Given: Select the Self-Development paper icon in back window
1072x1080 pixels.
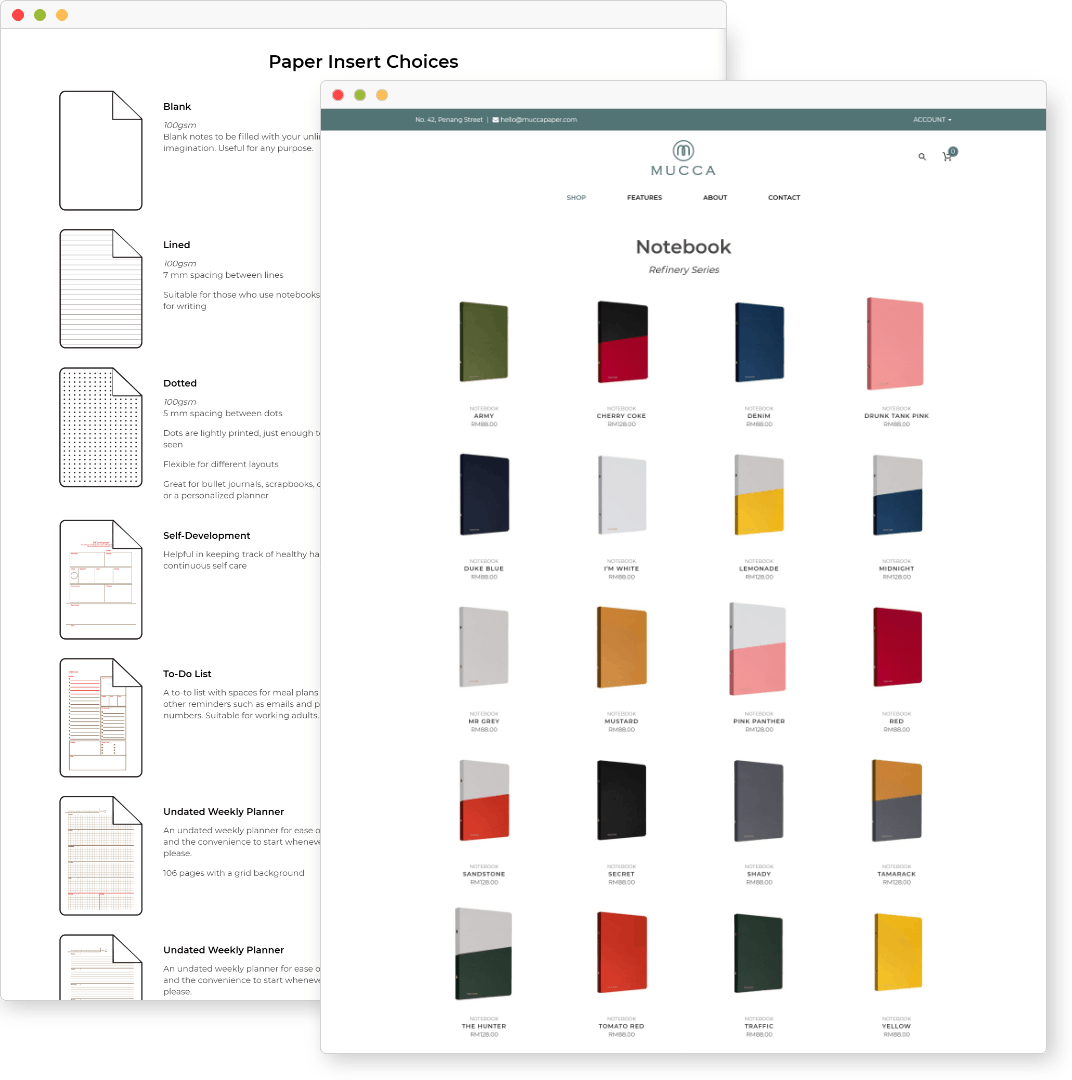Looking at the screenshot, I should click(x=101, y=580).
